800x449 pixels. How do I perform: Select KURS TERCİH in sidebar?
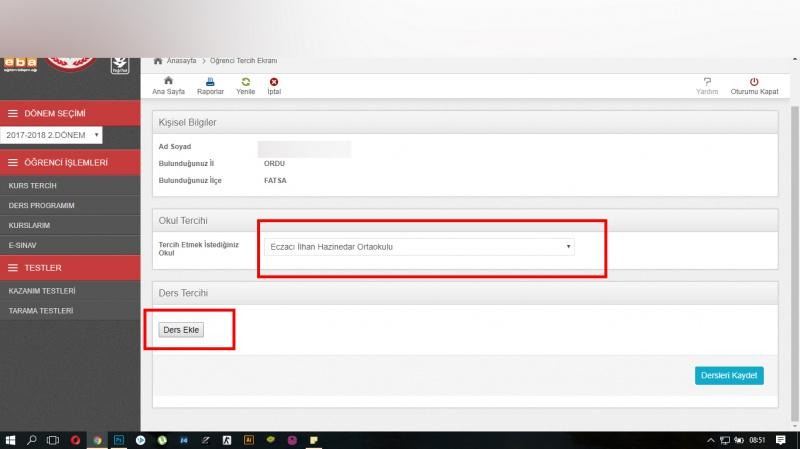tap(32, 186)
